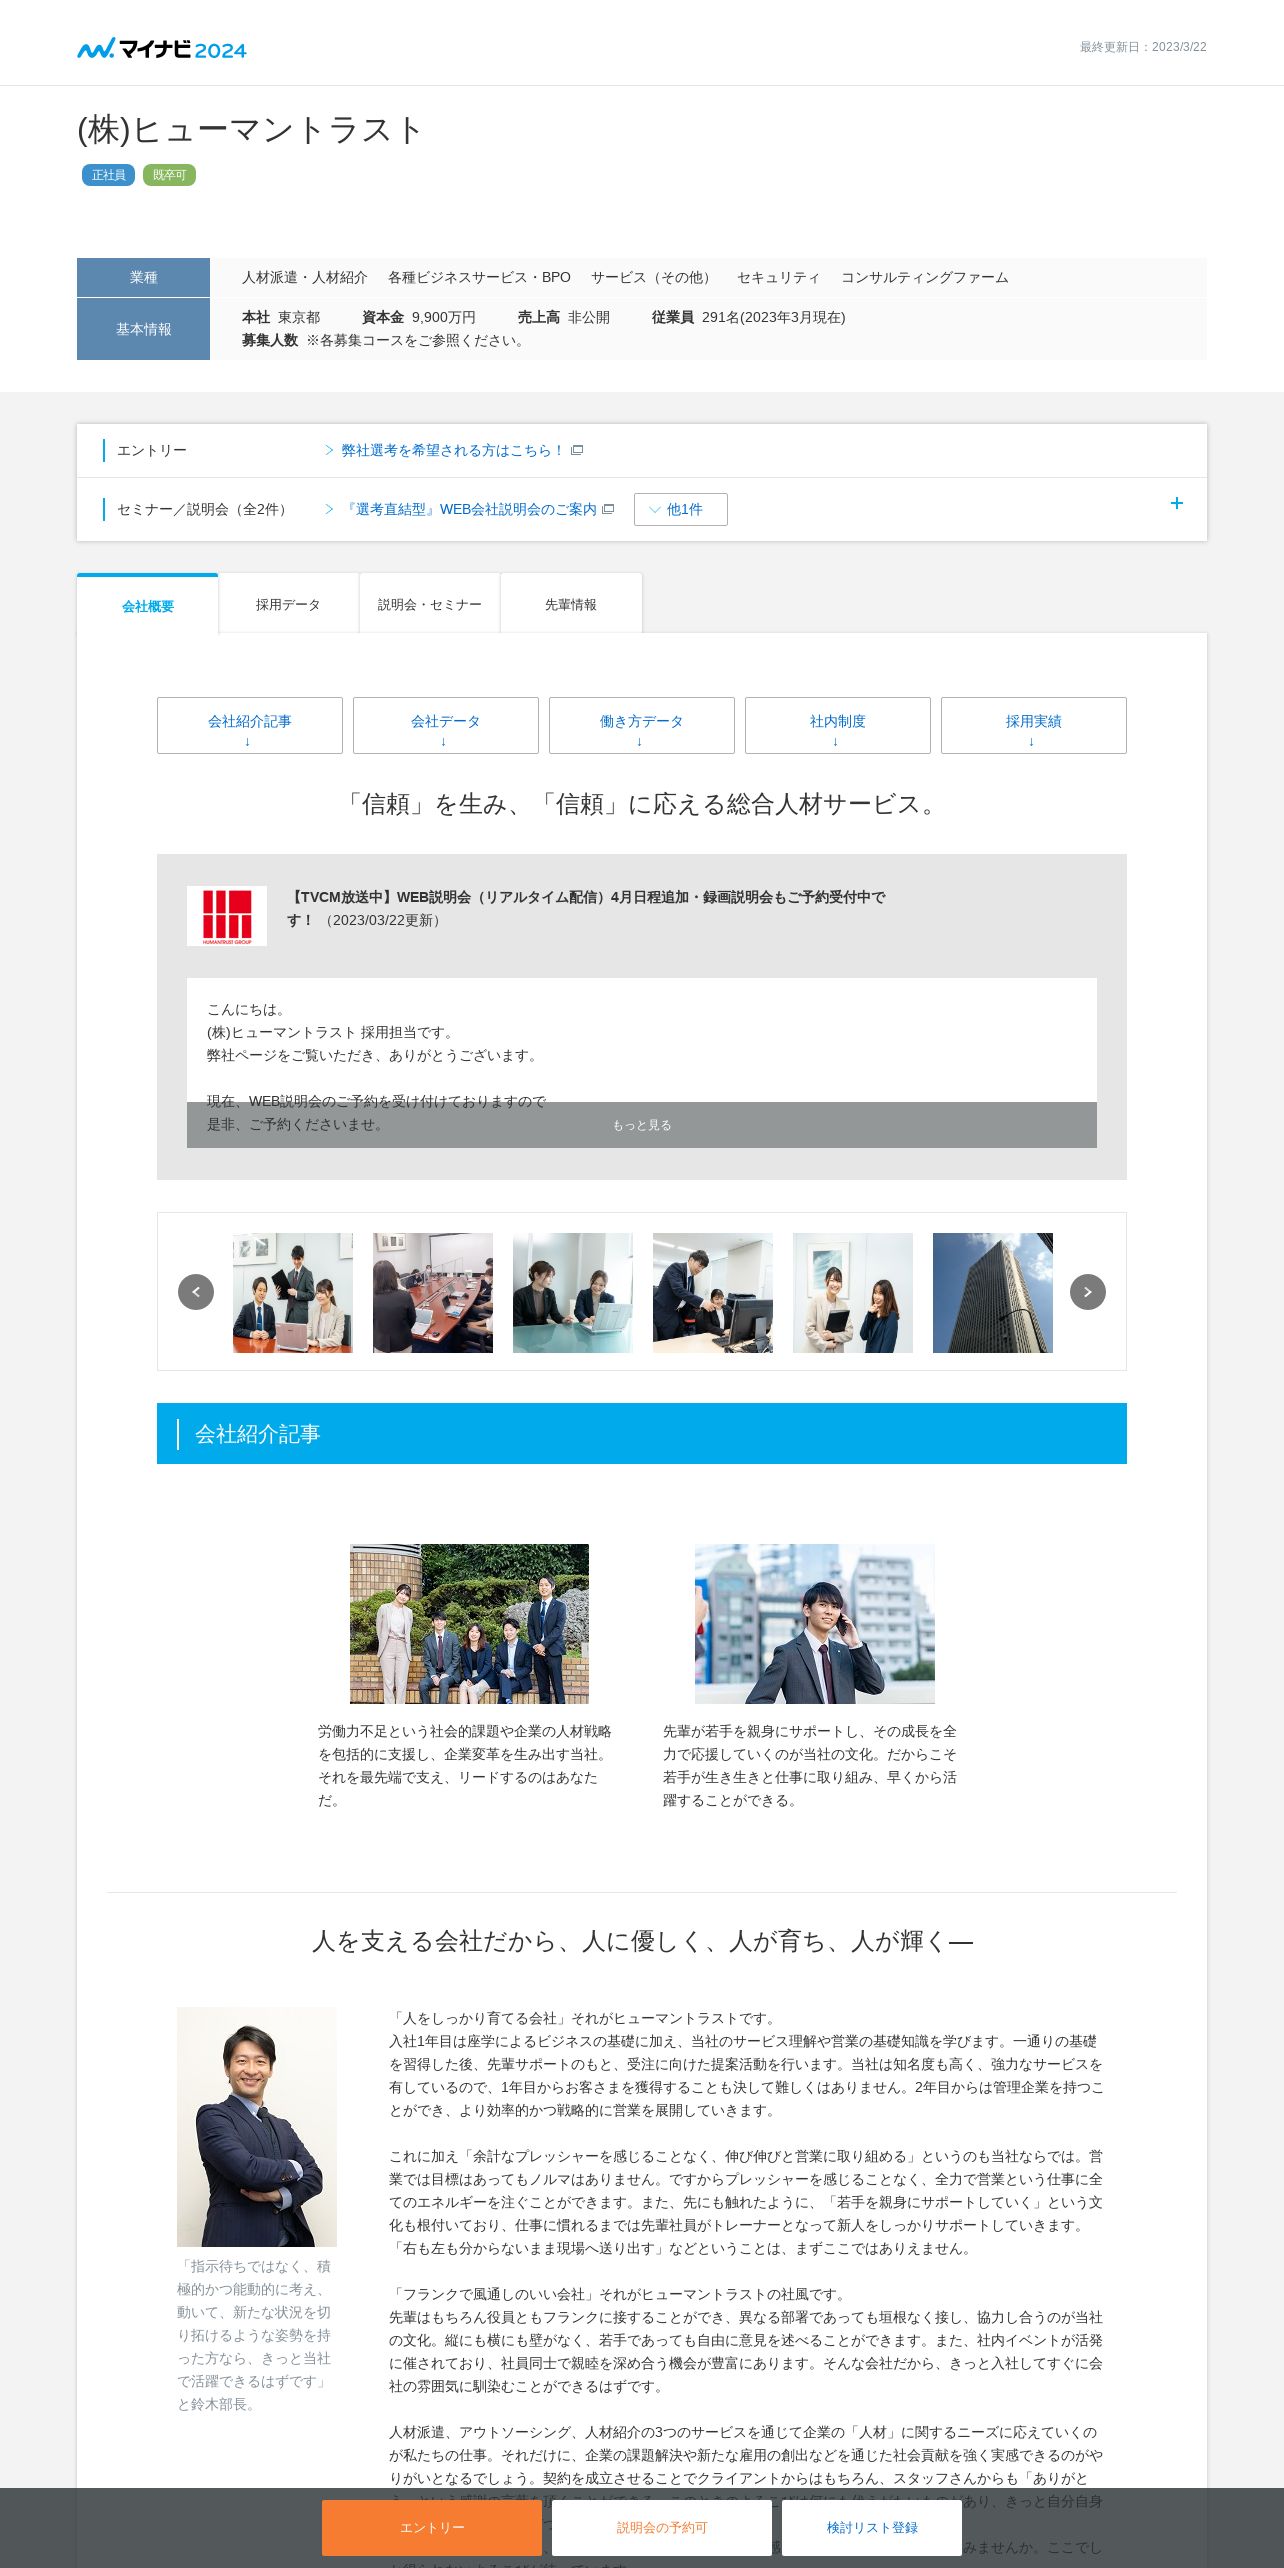The height and width of the screenshot is (2568, 1284).
Task: Click the 既卒可 tag badge
Action: pos(169,175)
